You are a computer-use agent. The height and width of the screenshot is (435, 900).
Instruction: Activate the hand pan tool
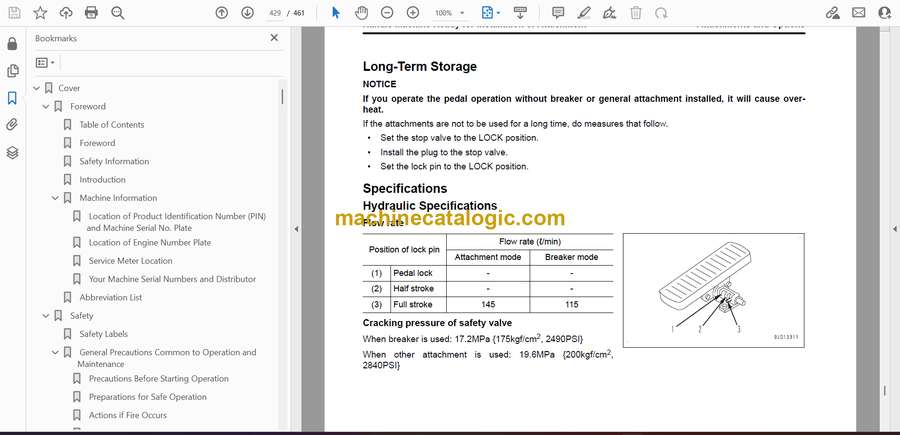[x=361, y=13]
